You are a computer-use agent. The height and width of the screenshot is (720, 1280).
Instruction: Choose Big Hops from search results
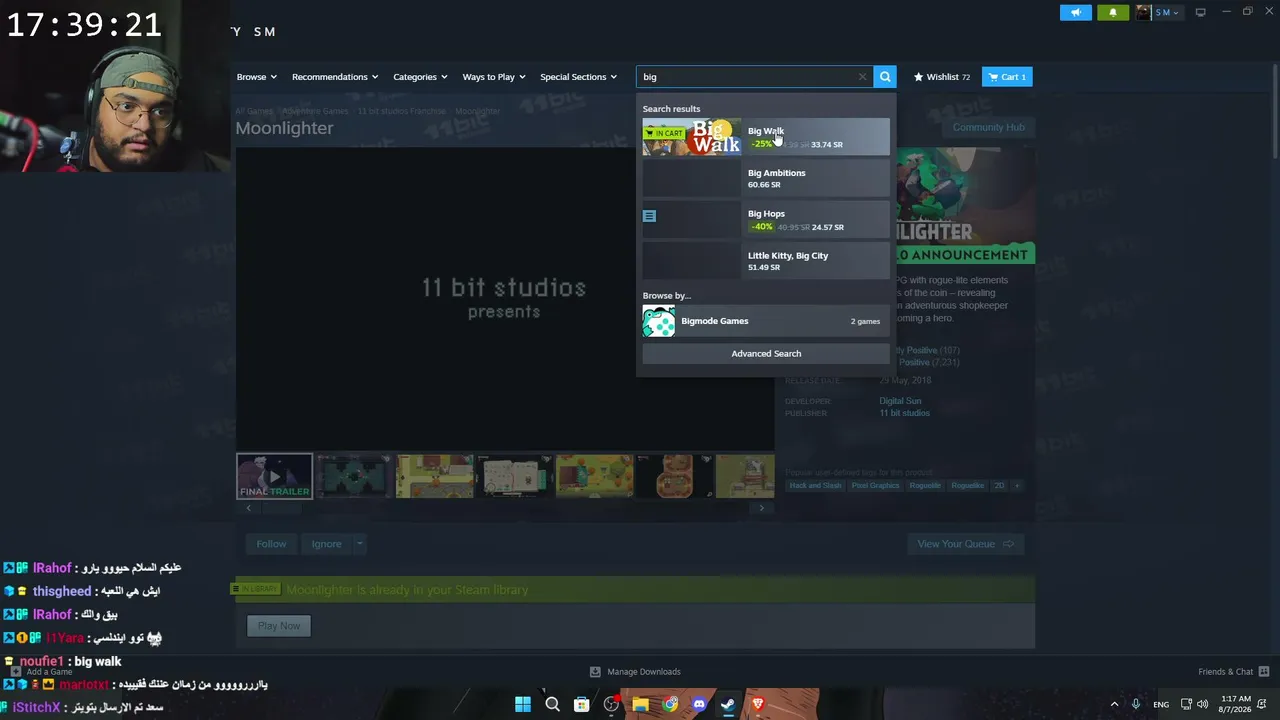point(766,219)
